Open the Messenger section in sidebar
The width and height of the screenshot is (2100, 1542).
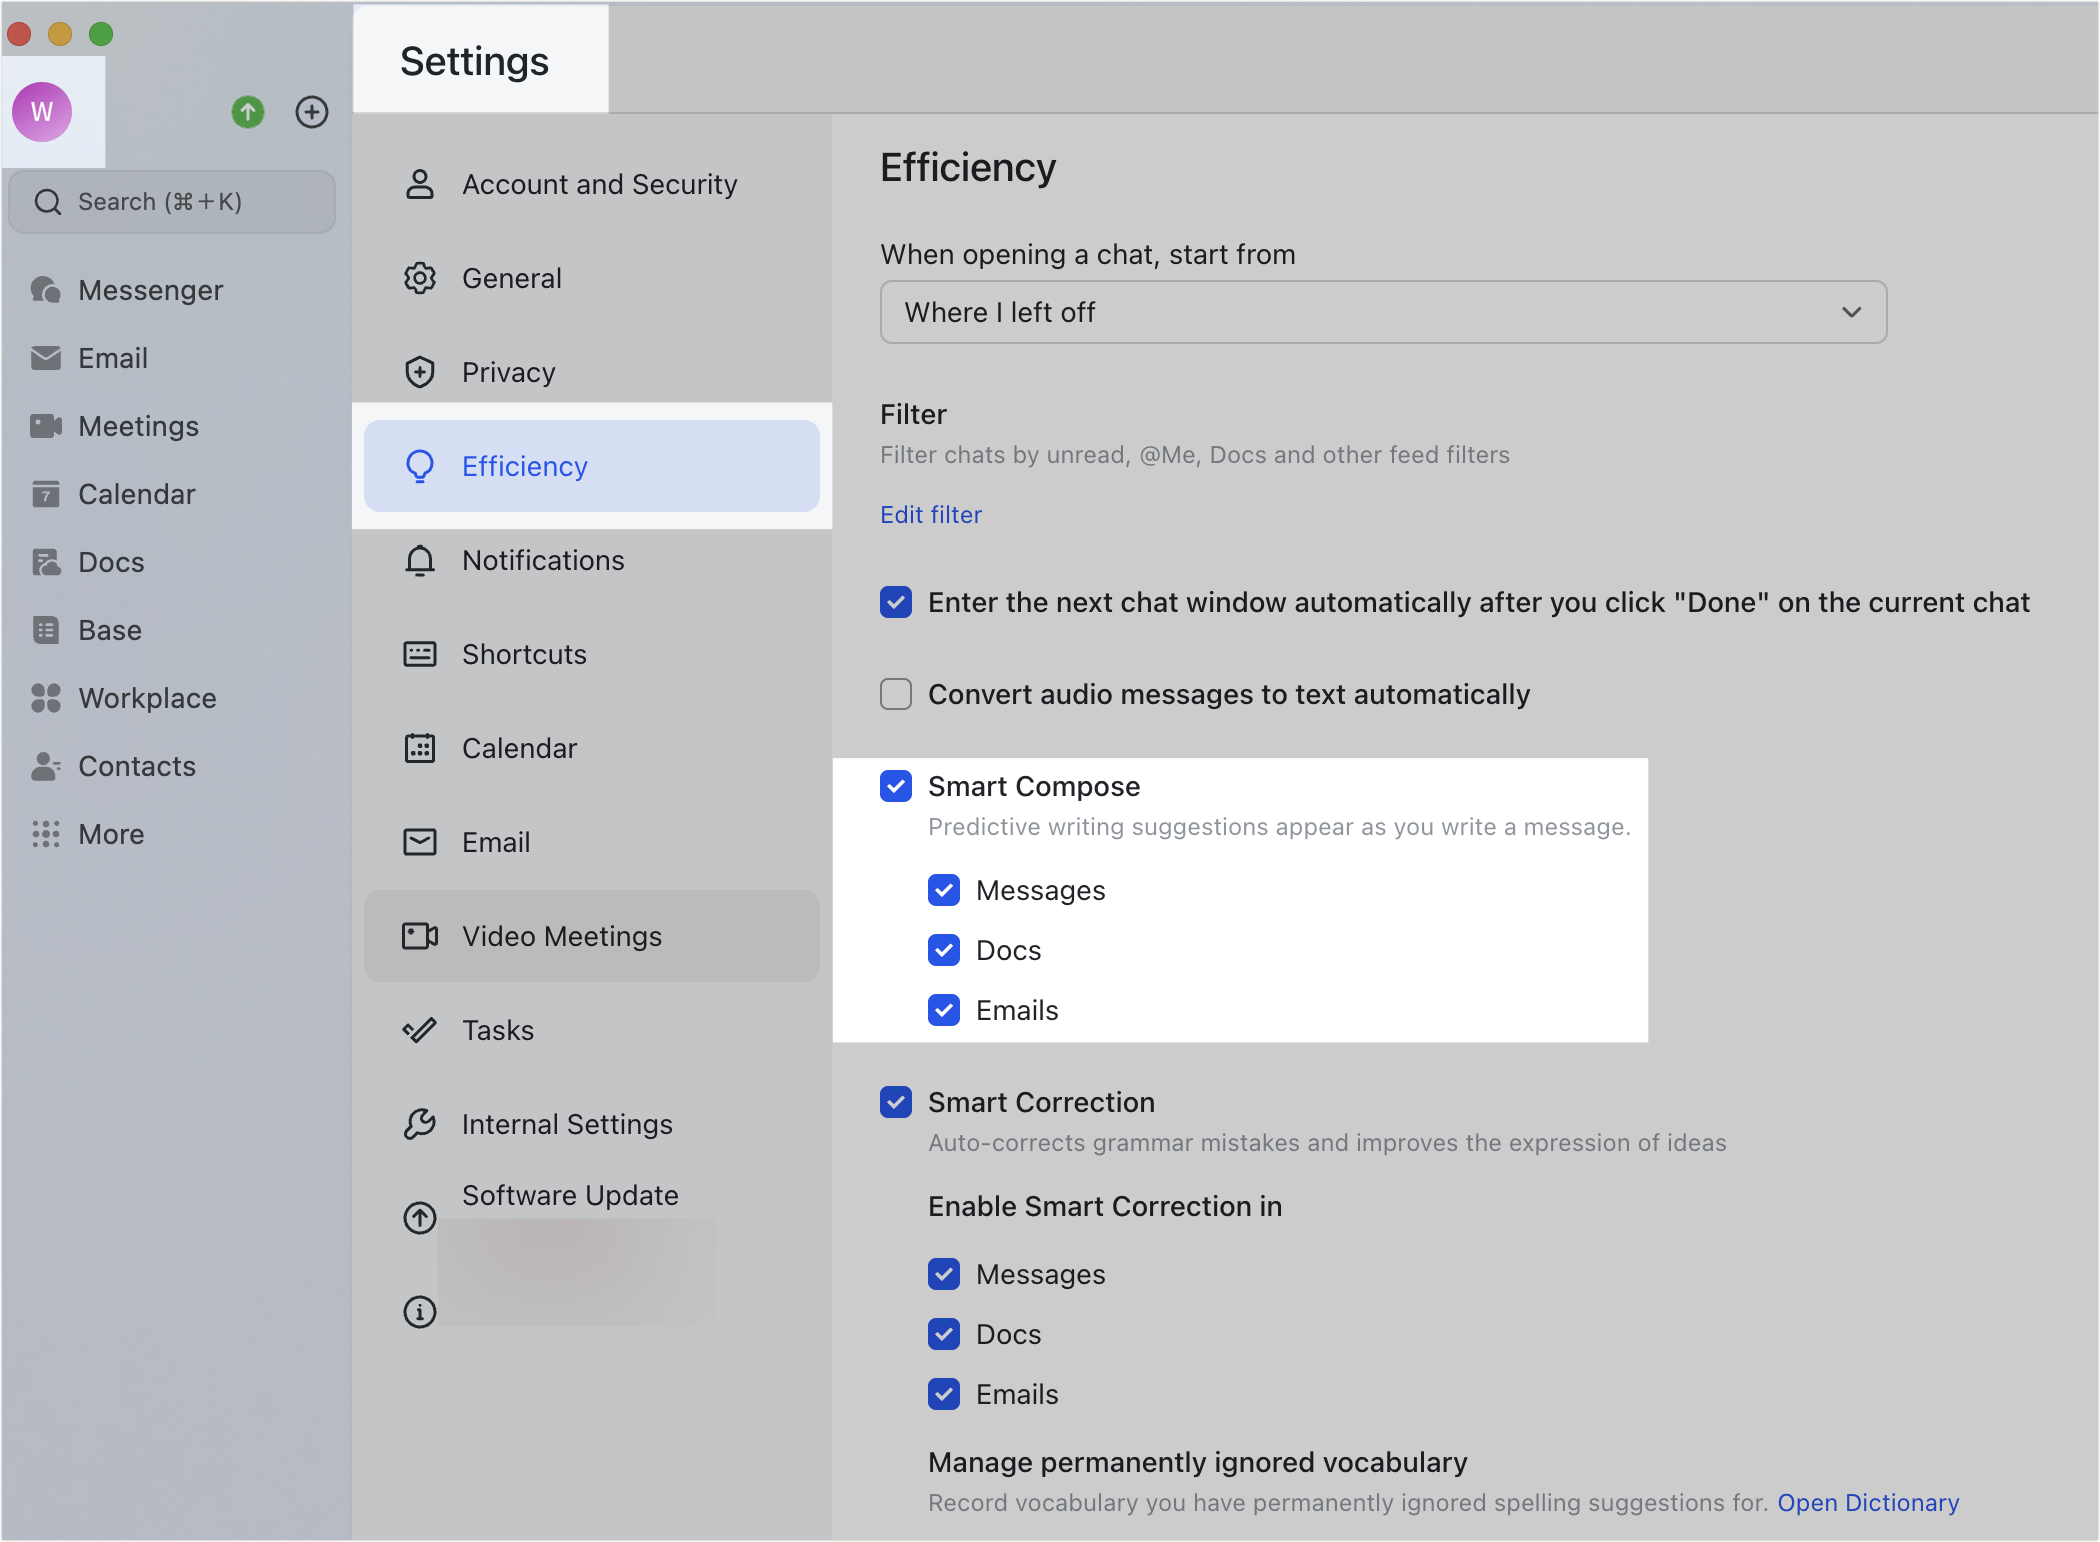coord(149,290)
